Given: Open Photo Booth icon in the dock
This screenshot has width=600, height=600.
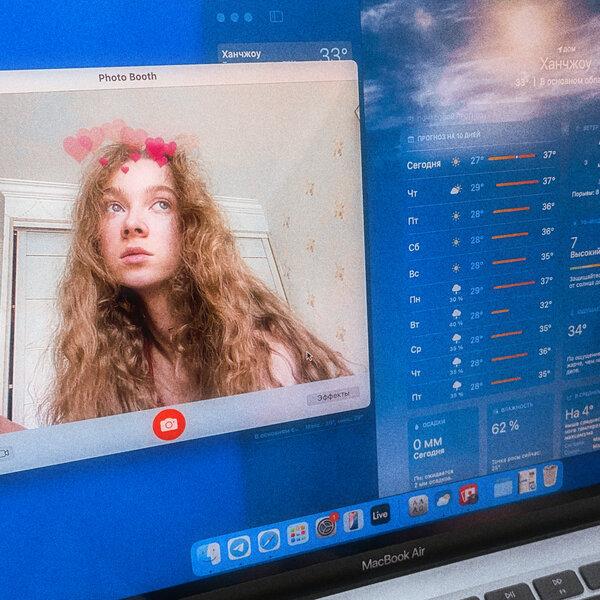Looking at the screenshot, I should (467, 493).
